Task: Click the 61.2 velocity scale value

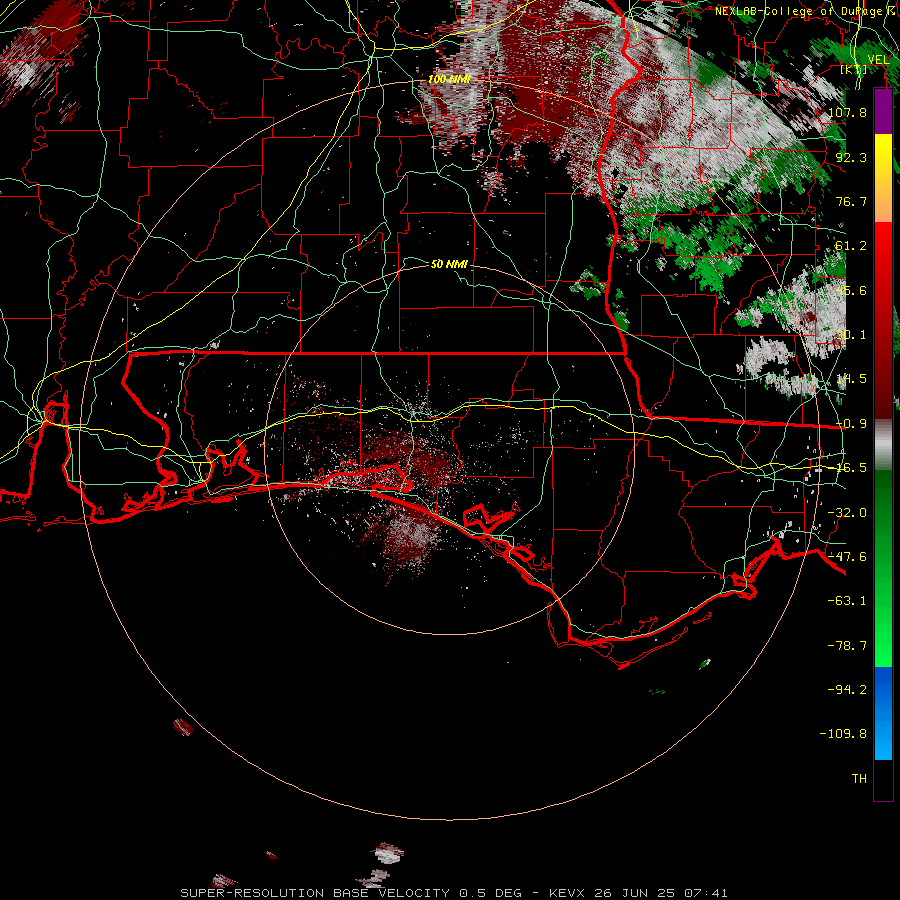Action: (851, 246)
